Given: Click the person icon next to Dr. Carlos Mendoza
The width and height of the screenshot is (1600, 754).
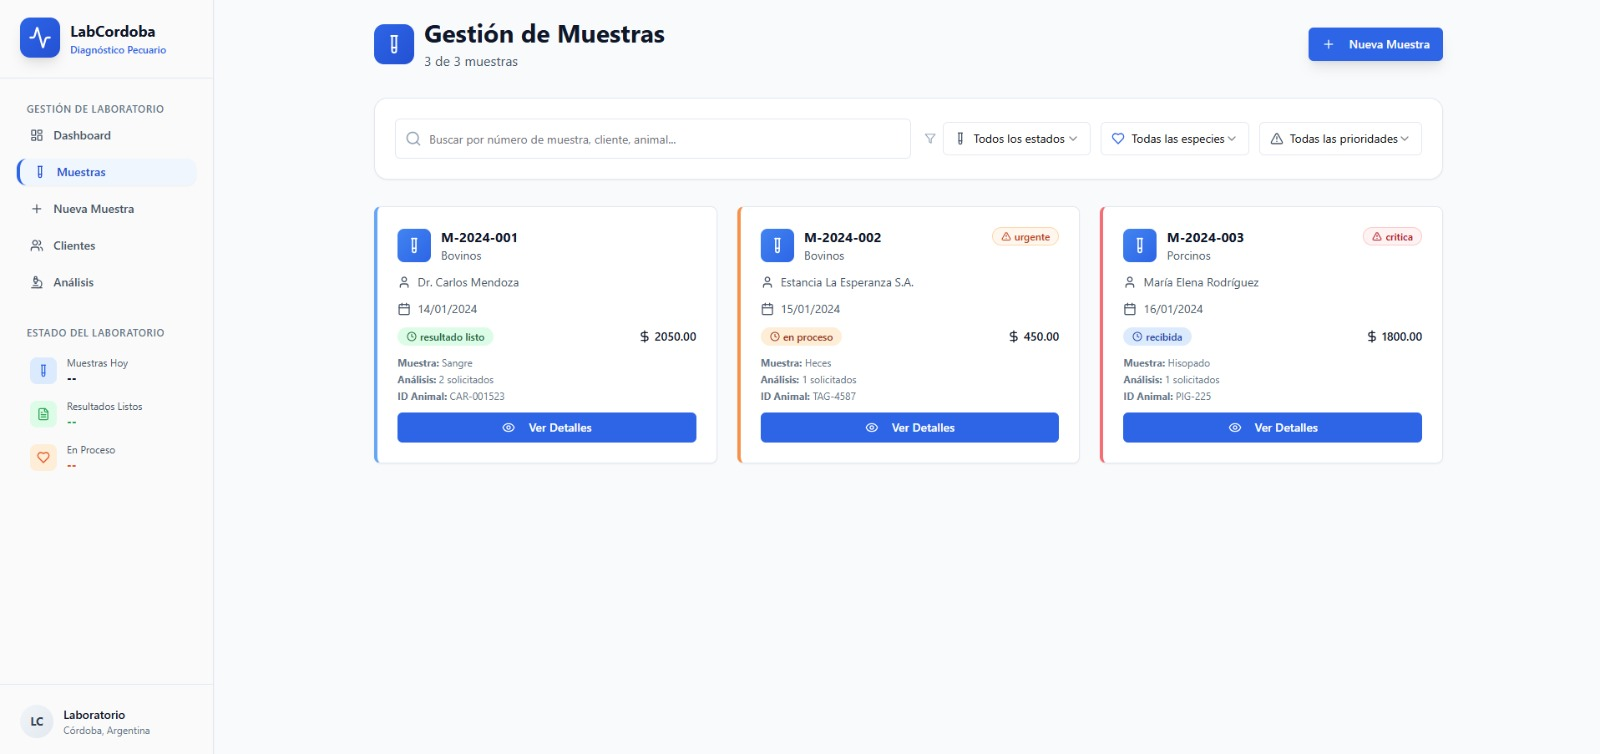Looking at the screenshot, I should [x=404, y=282].
